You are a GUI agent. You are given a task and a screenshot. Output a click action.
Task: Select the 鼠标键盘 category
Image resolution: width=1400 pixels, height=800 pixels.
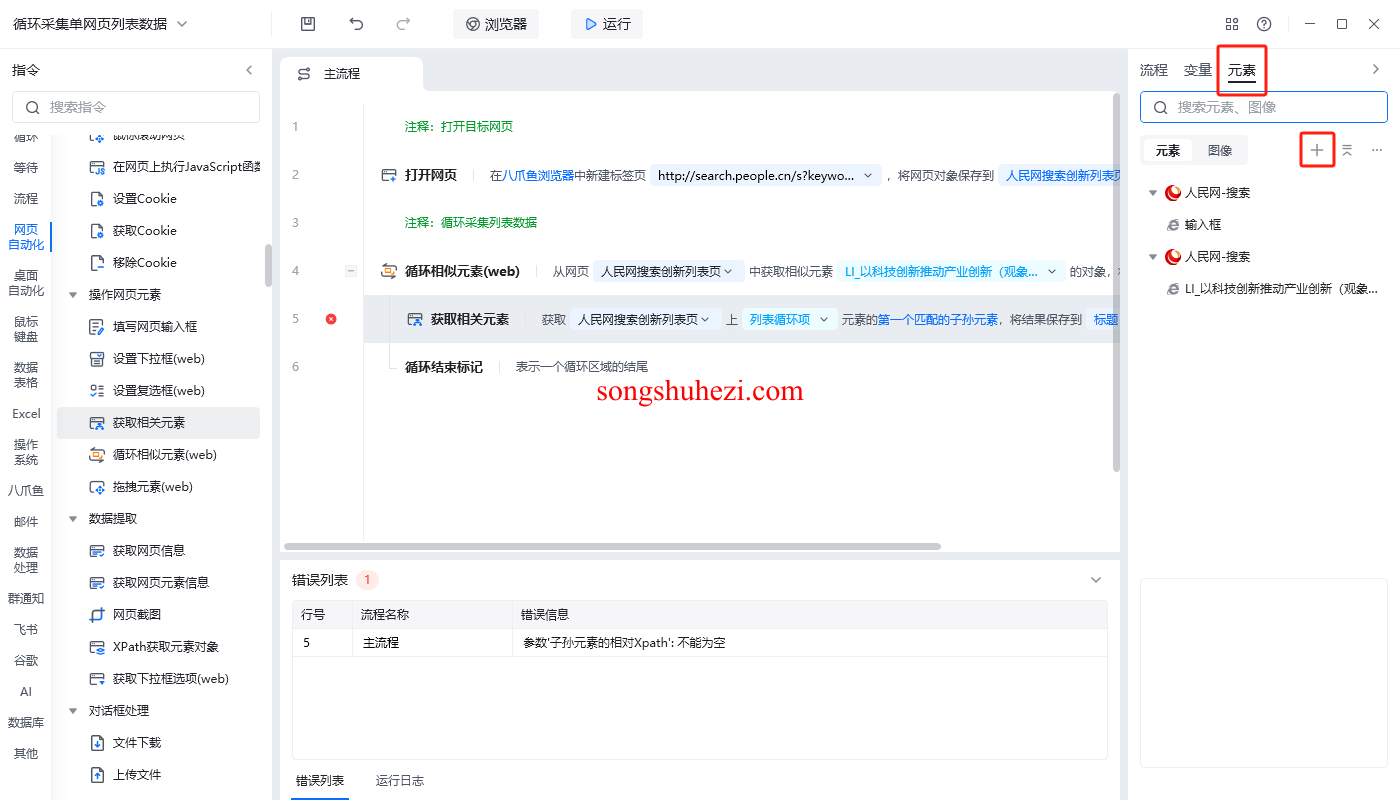26,329
